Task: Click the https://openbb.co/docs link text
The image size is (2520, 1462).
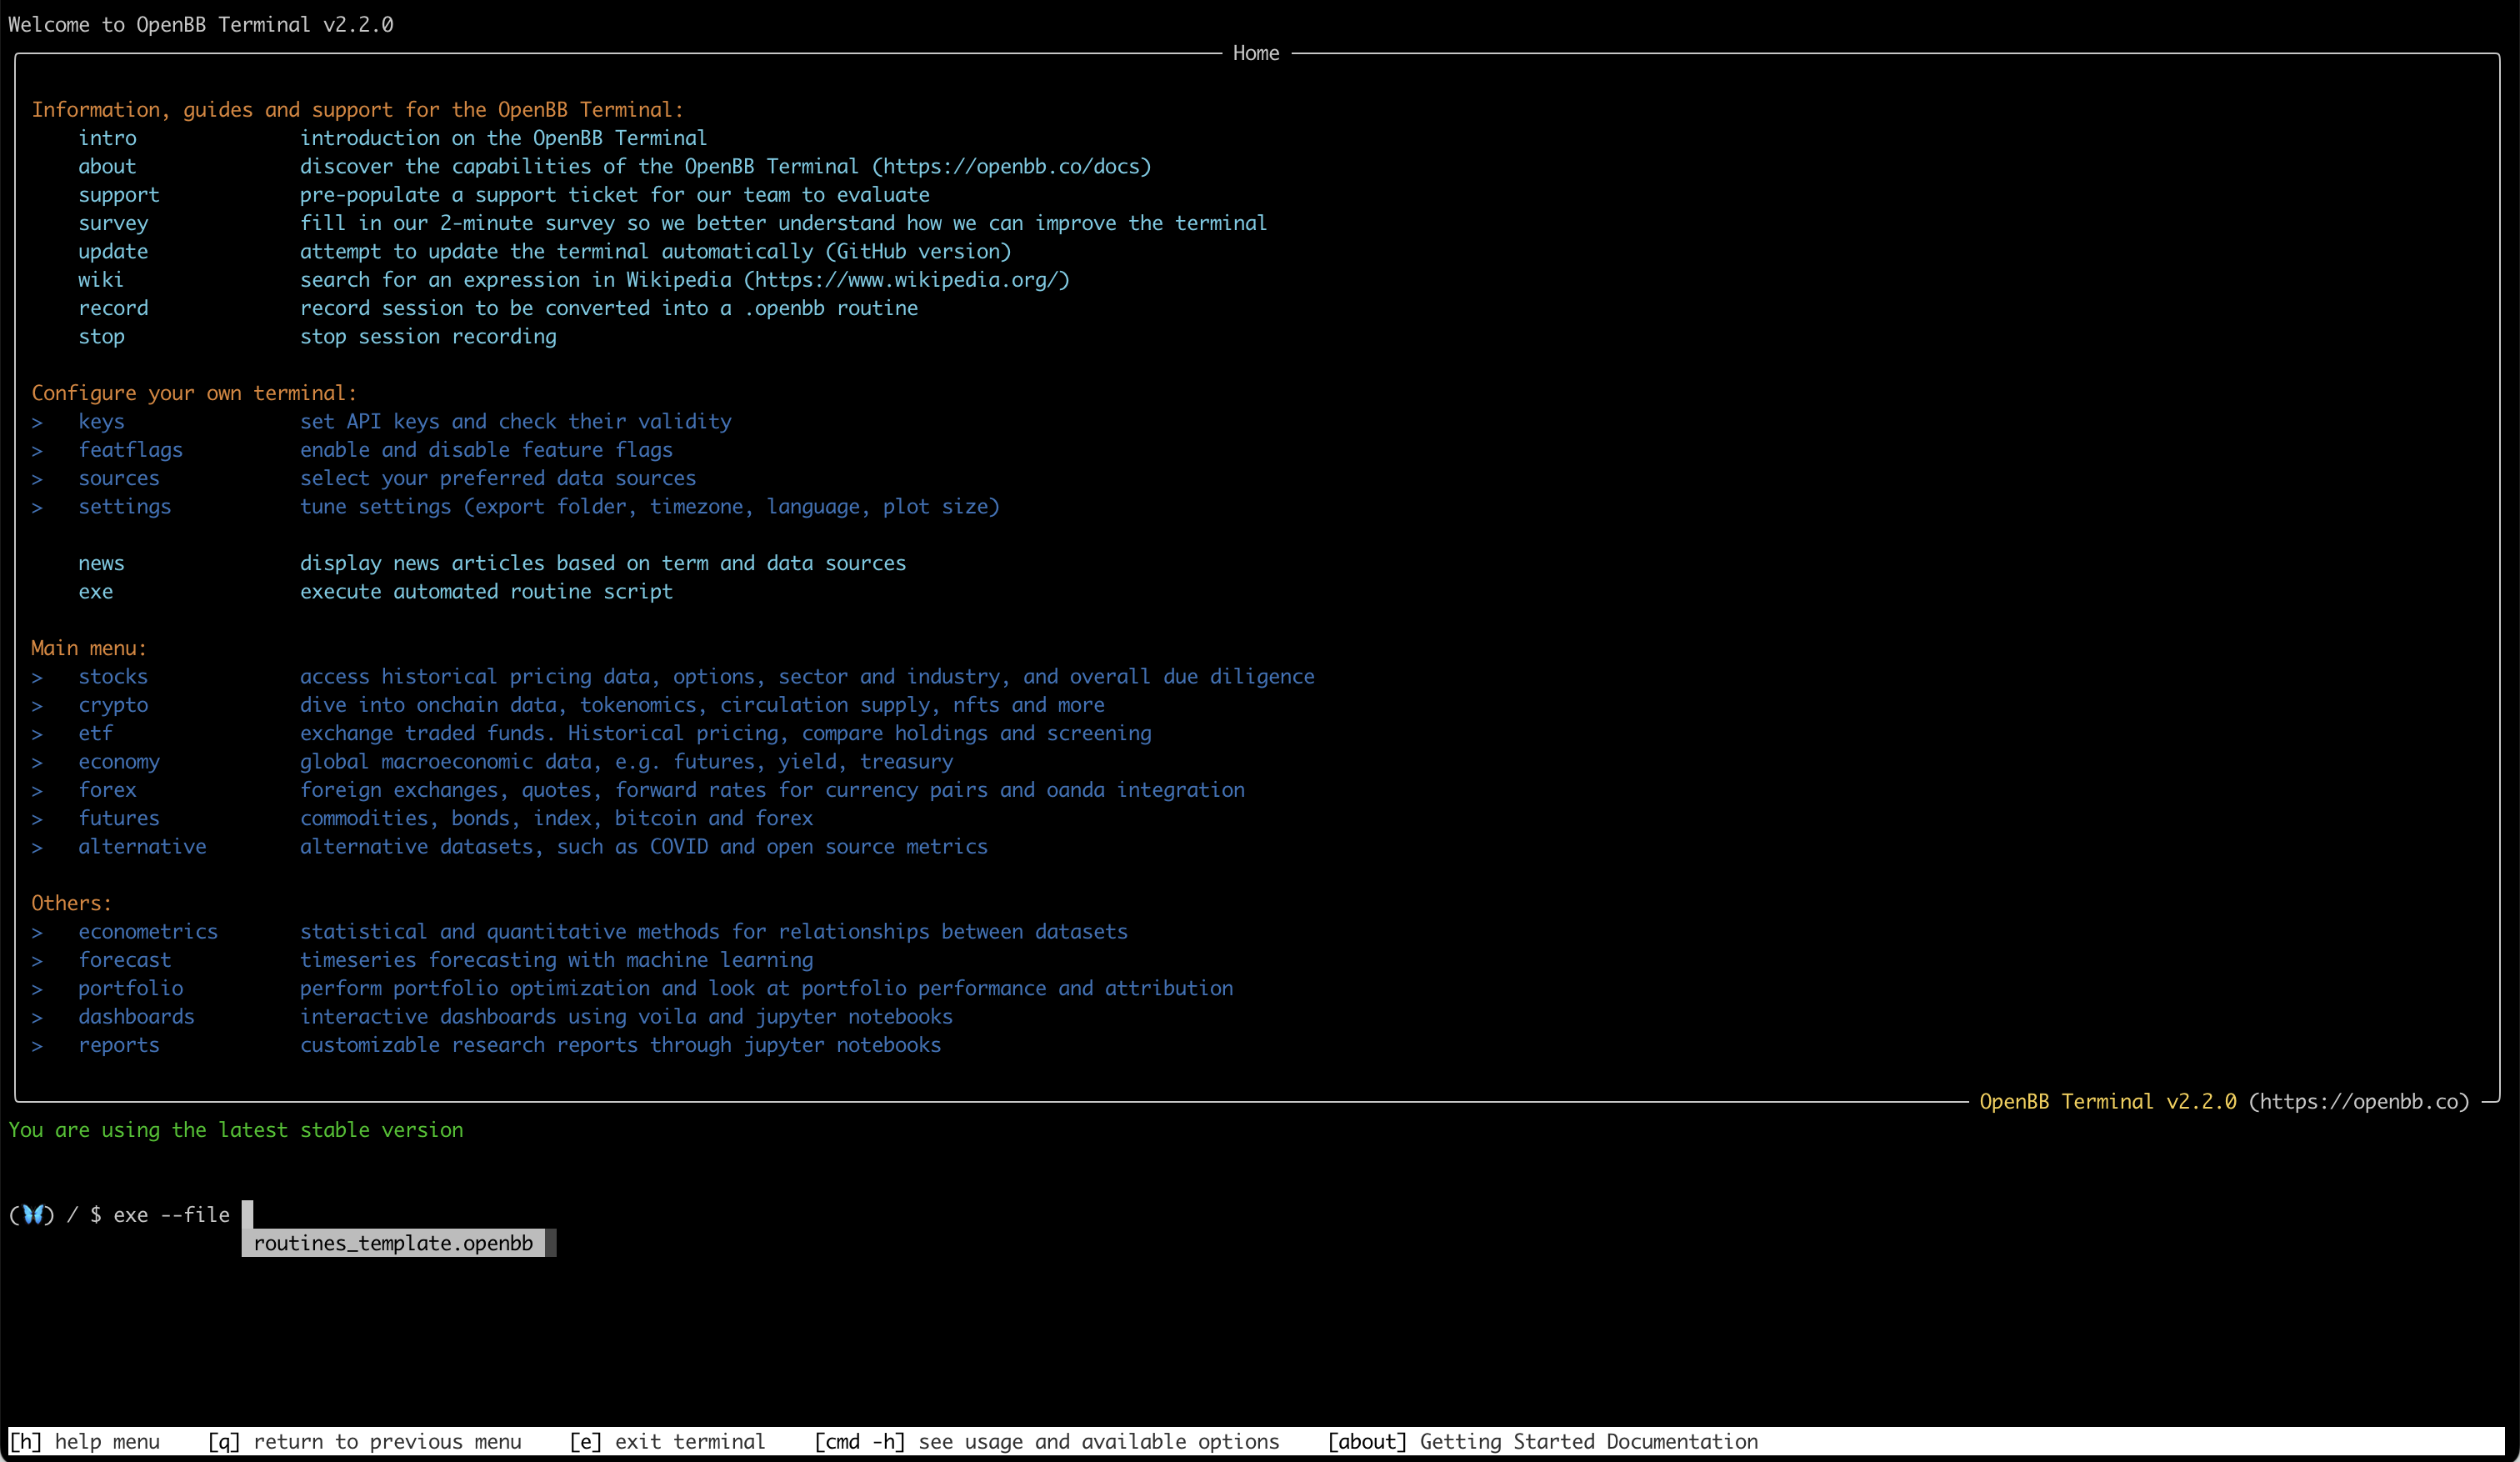Action: coord(1012,166)
